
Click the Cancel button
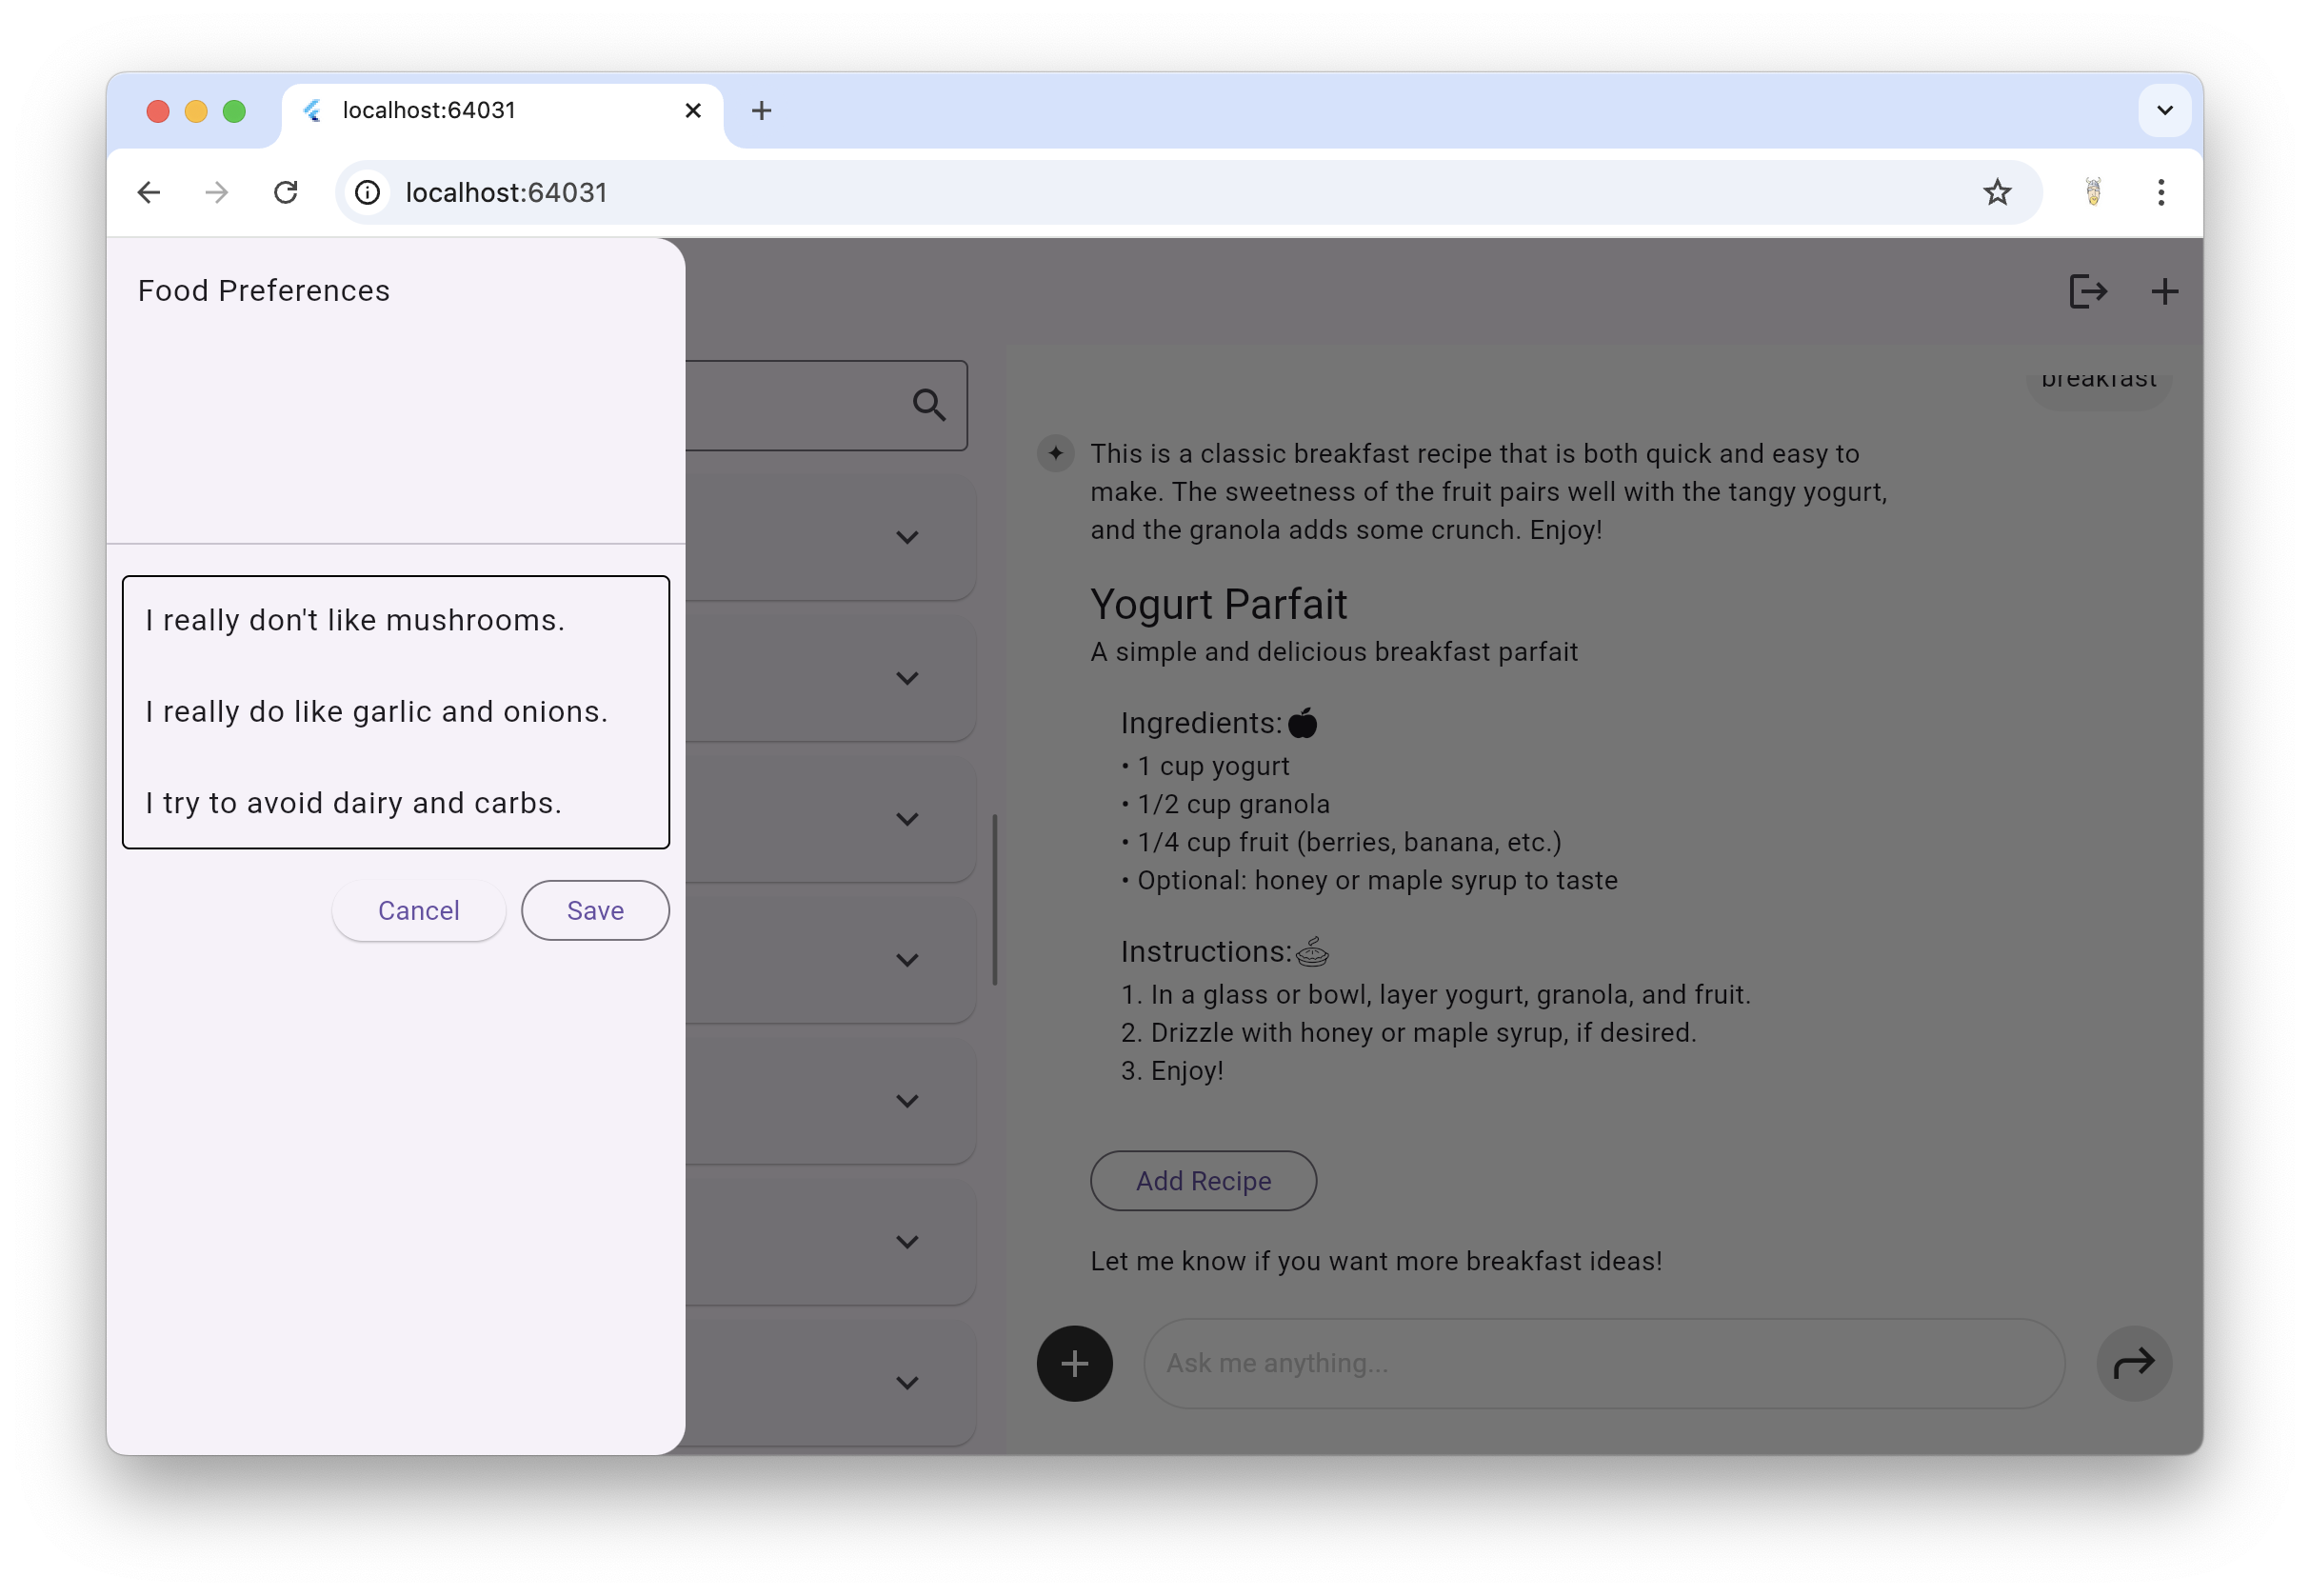click(418, 910)
